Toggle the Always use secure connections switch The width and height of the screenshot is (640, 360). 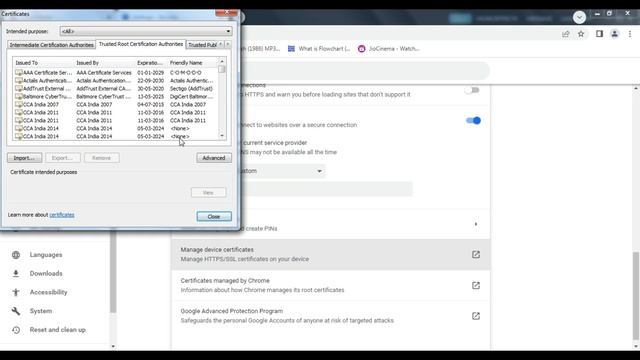[472, 90]
